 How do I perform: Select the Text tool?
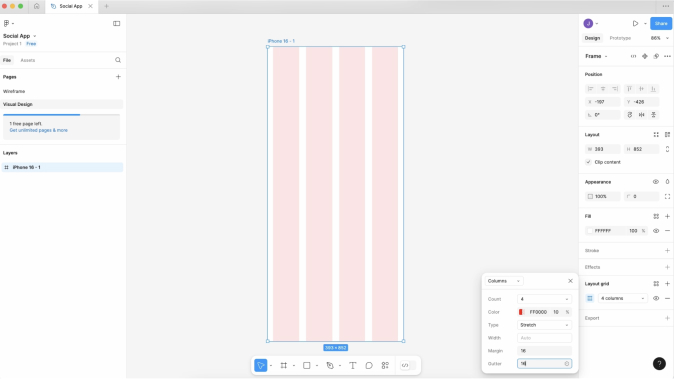point(352,365)
